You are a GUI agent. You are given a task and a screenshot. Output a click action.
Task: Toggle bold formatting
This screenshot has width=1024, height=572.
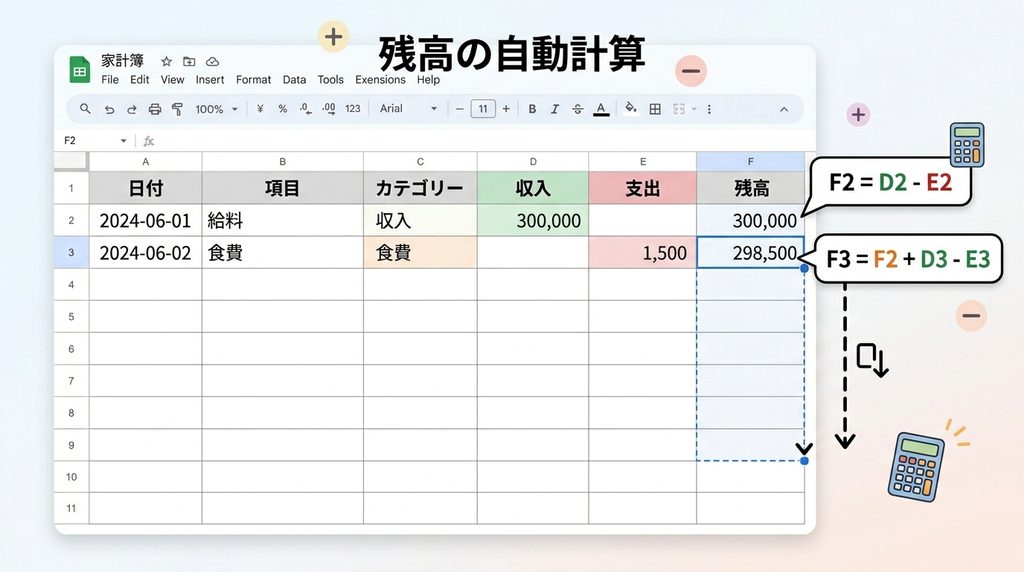(532, 109)
